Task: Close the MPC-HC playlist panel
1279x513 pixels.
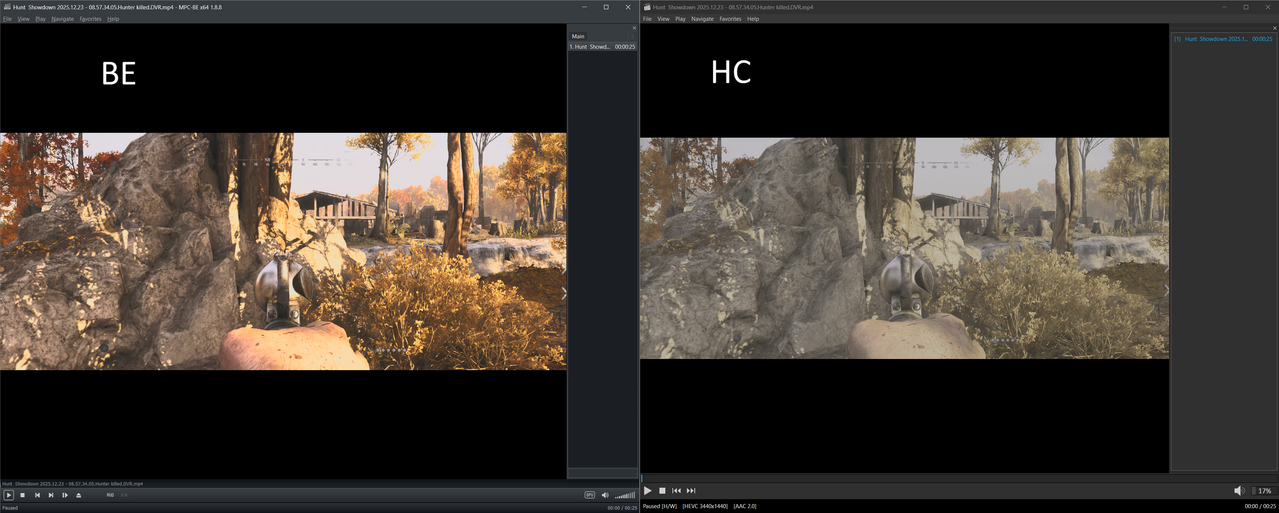Action: coord(1274,29)
